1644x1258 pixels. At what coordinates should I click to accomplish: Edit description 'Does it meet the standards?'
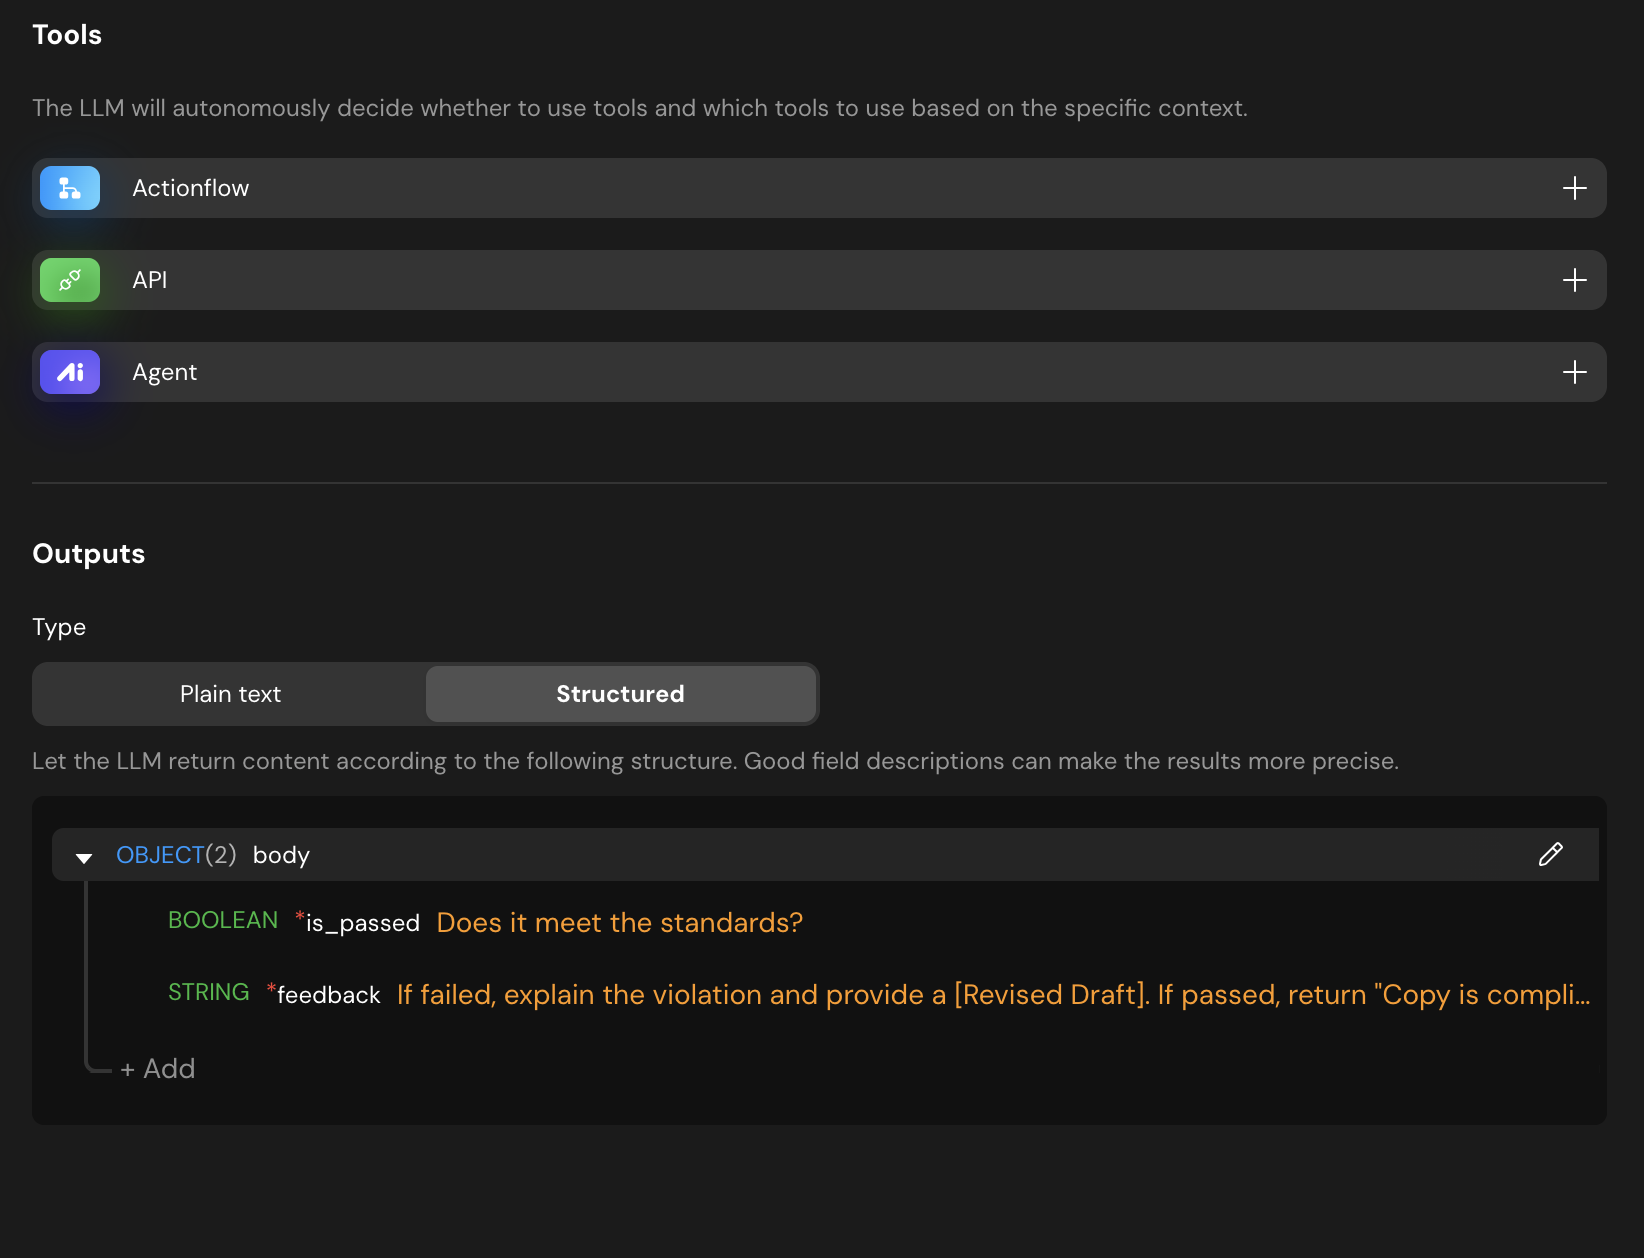(x=619, y=923)
